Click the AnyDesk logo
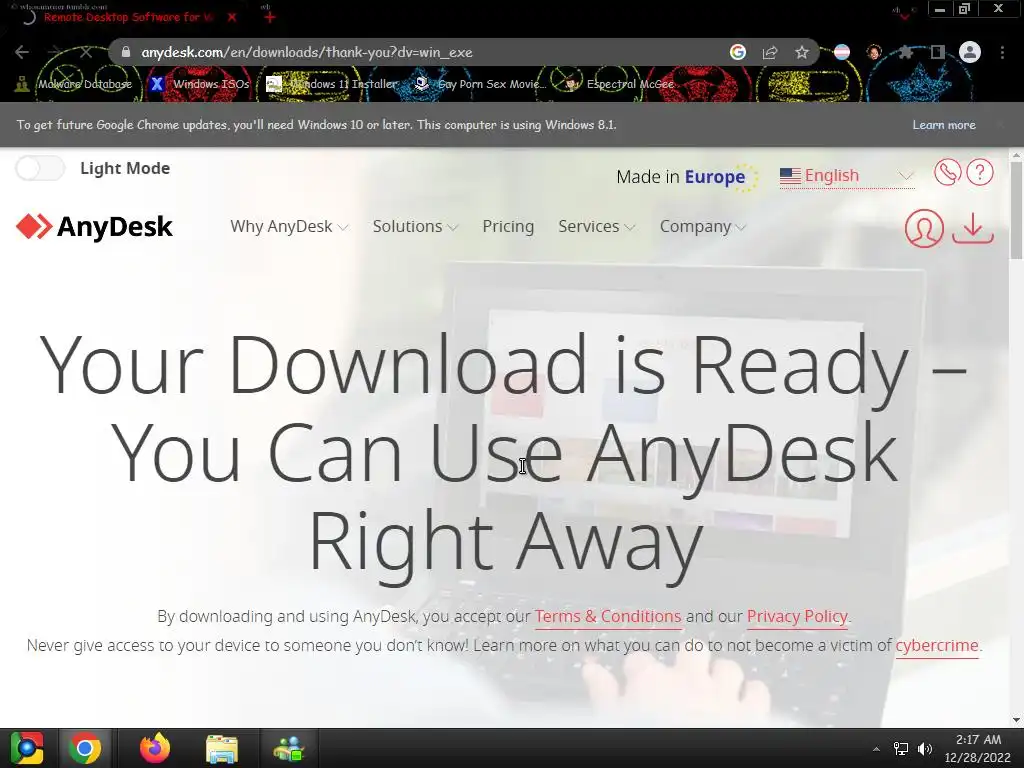1024x768 pixels. [x=95, y=227]
